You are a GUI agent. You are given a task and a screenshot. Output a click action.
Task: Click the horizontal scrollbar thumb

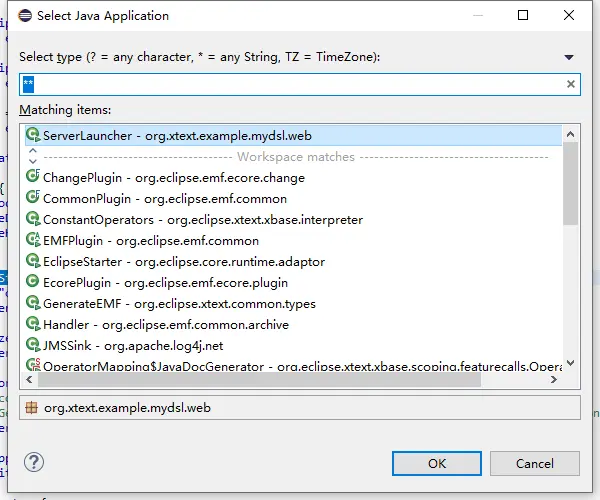[x=259, y=379]
